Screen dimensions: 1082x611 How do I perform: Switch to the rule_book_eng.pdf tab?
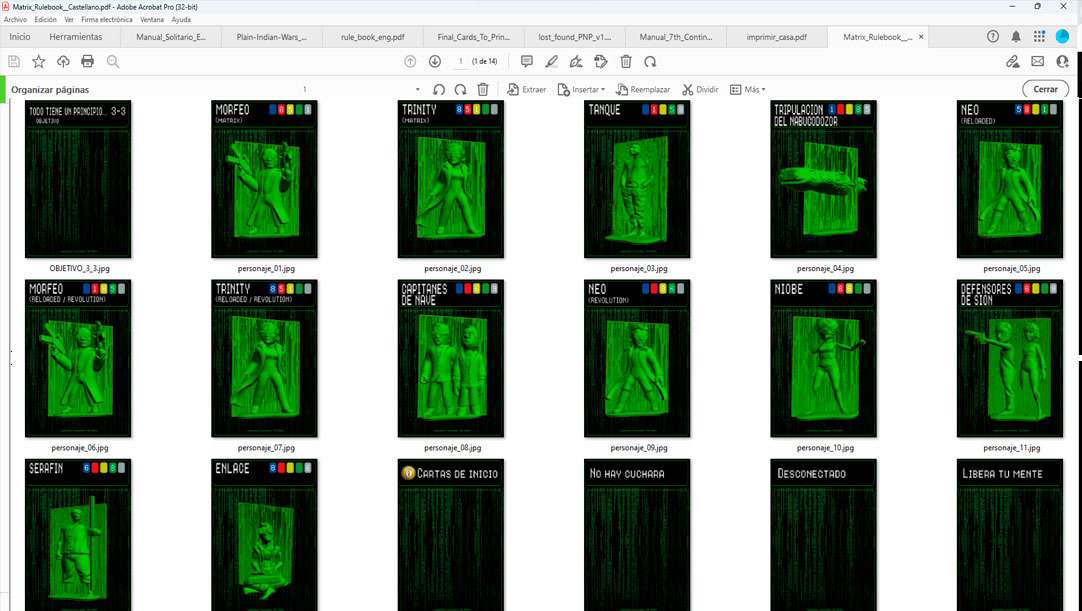(370, 37)
